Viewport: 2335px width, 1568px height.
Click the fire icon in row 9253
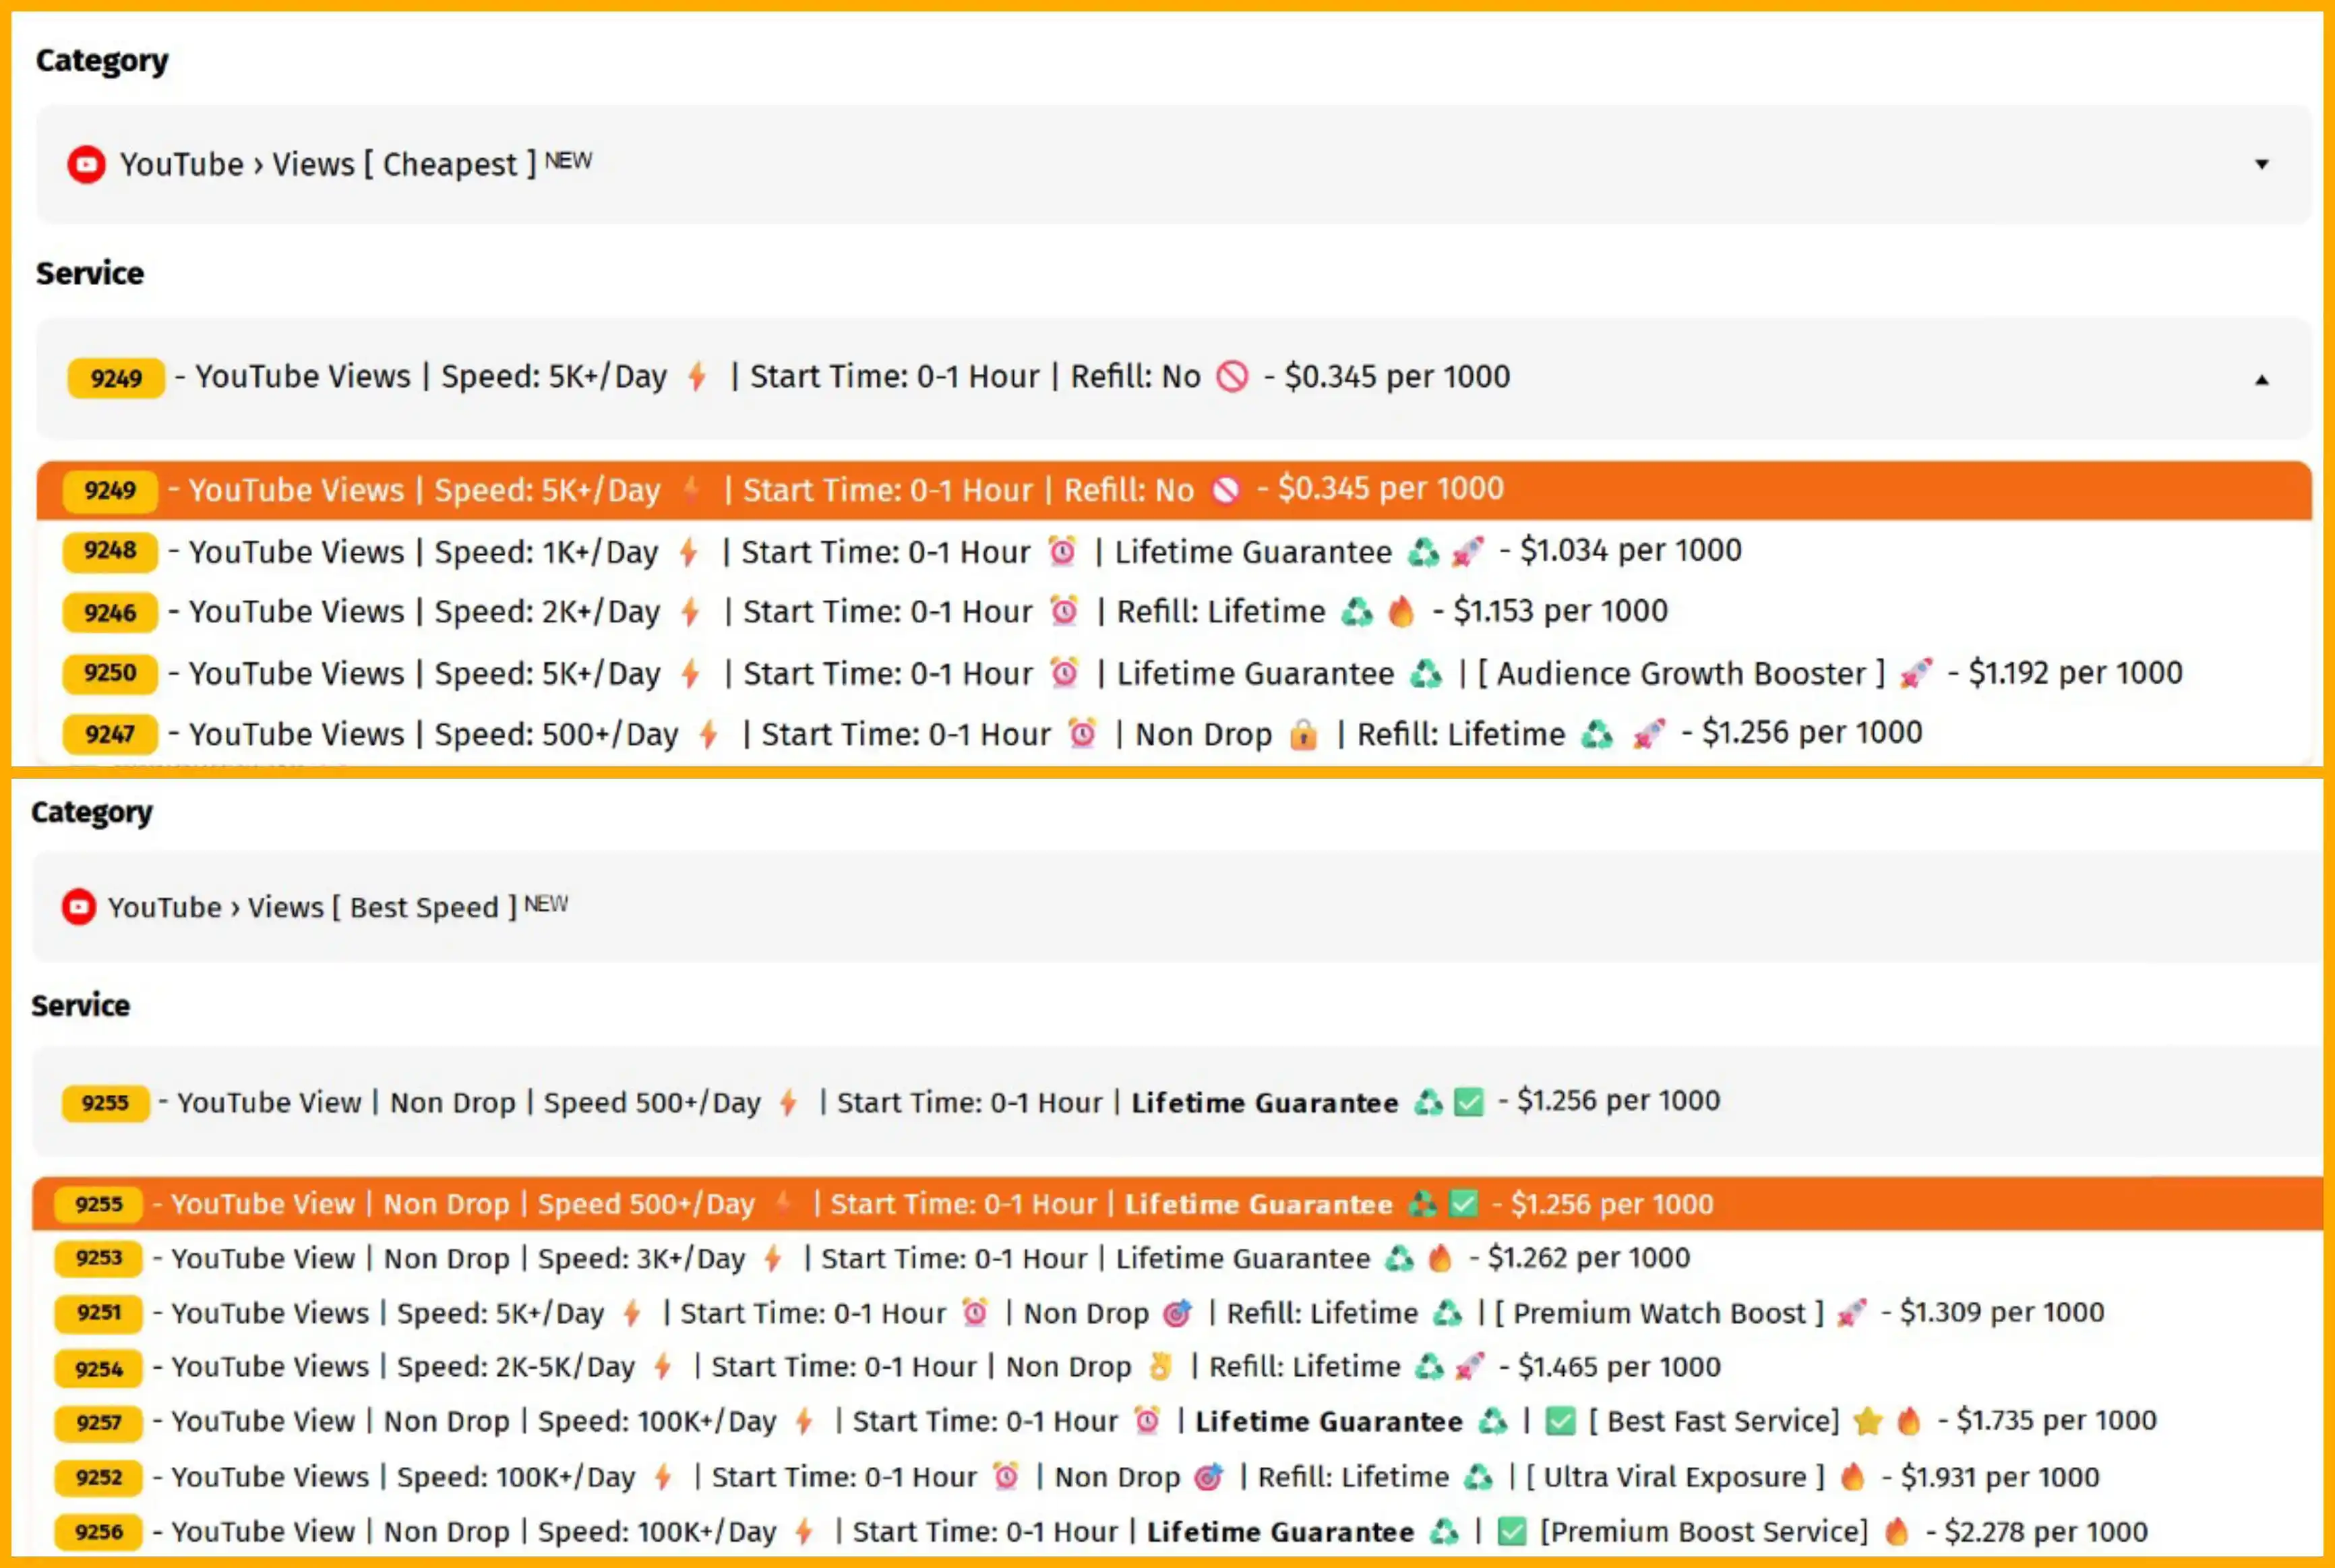pos(1440,1258)
